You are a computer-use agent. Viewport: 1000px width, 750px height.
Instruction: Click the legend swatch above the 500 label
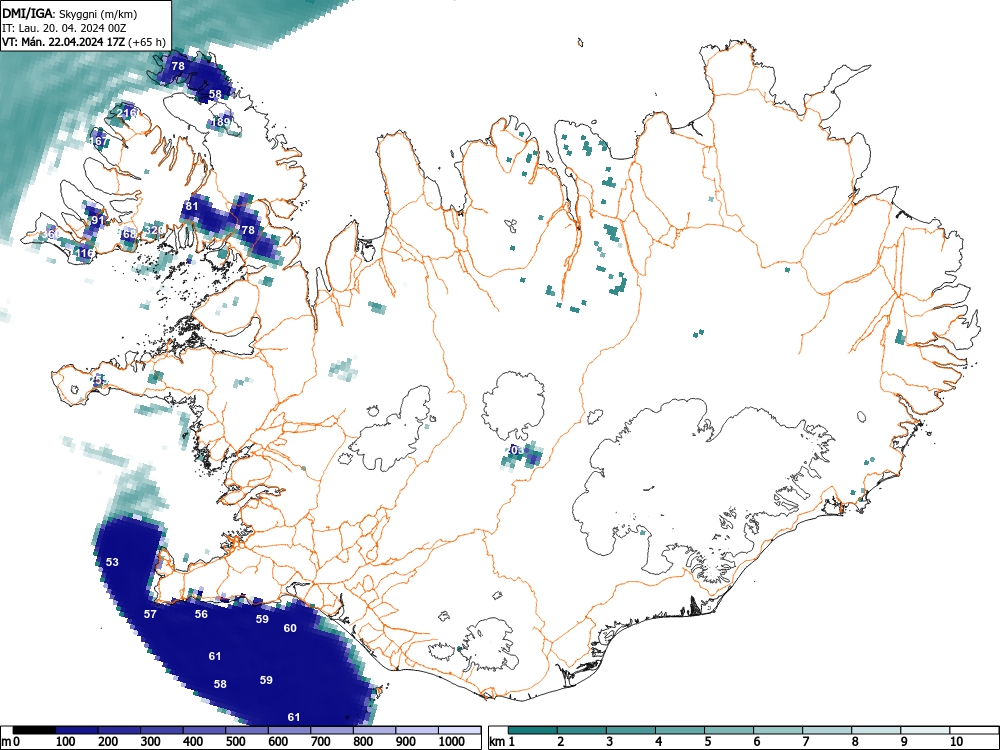[246, 730]
